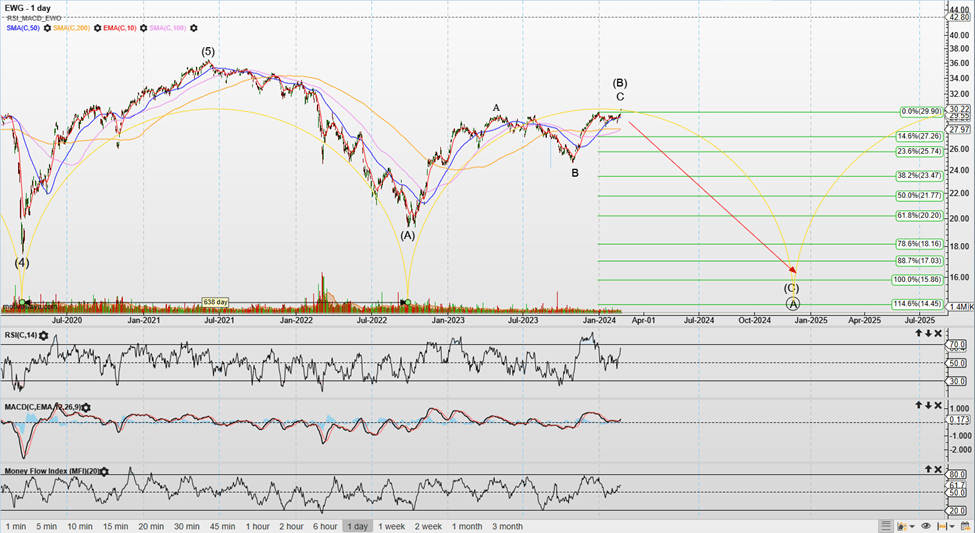Move Money Flow Index panel up
The image size is (975, 533).
(928, 469)
